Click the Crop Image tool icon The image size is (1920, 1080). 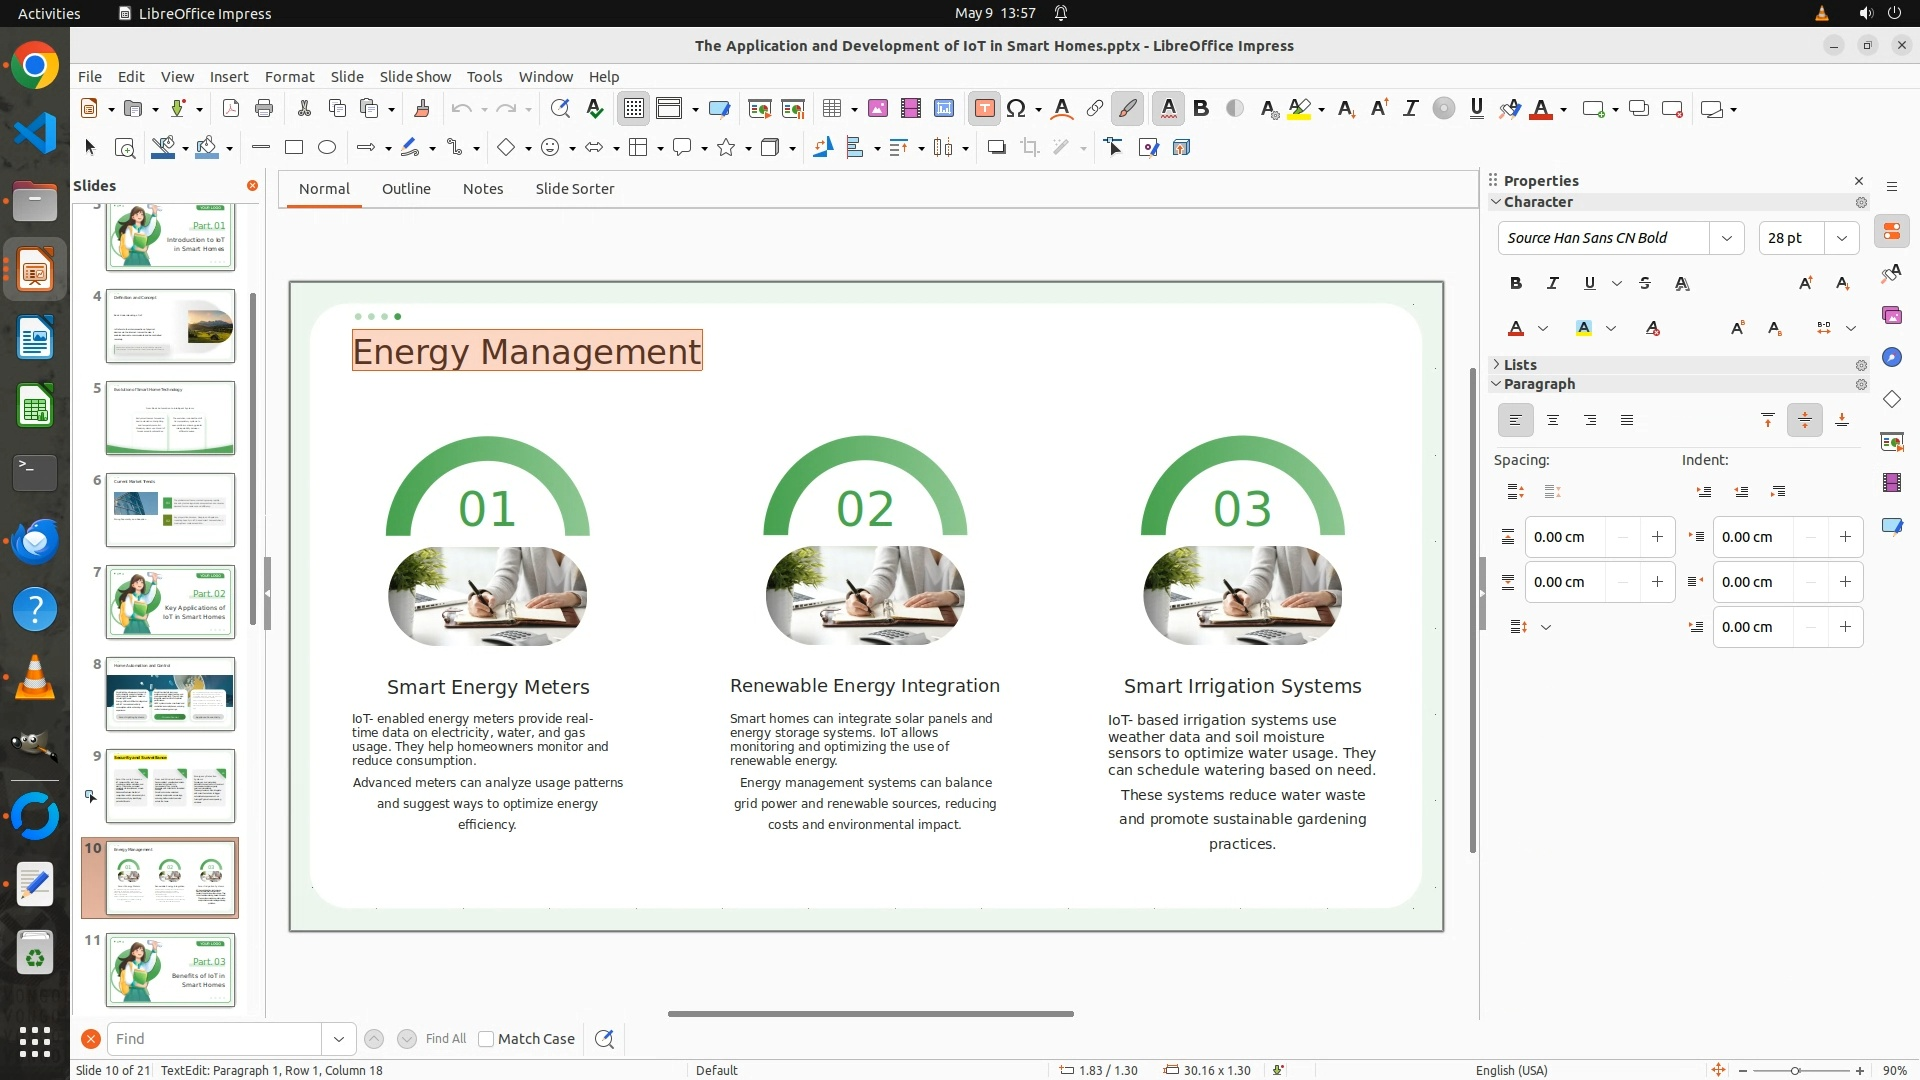(1029, 148)
